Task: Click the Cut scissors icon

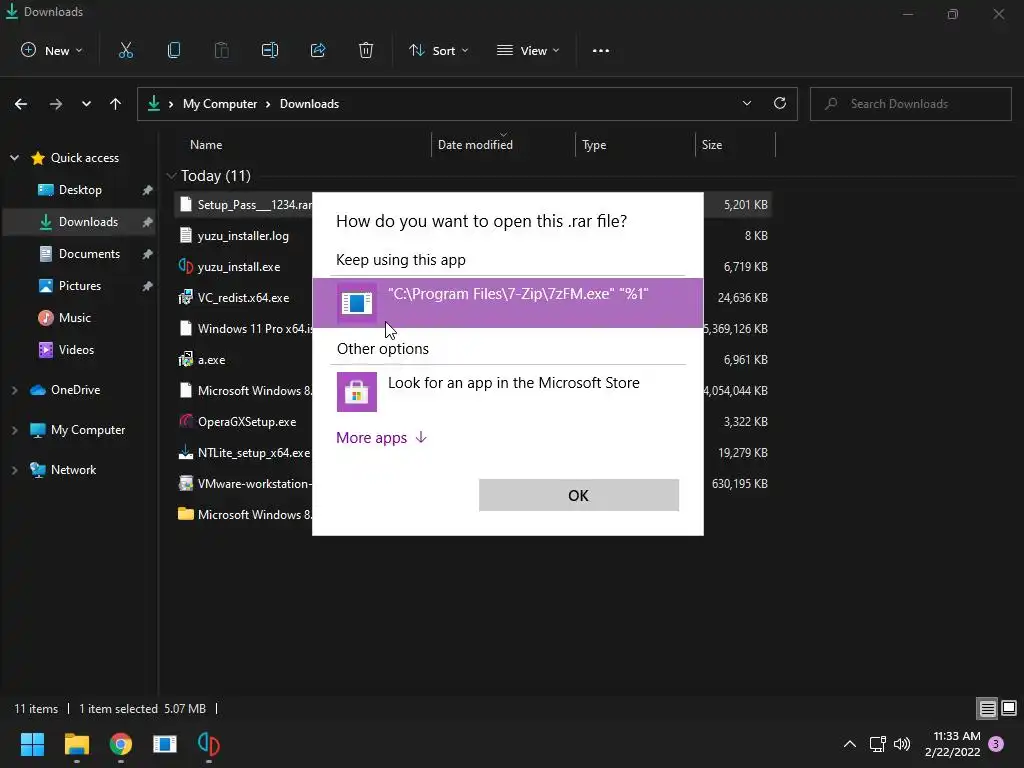Action: point(125,50)
